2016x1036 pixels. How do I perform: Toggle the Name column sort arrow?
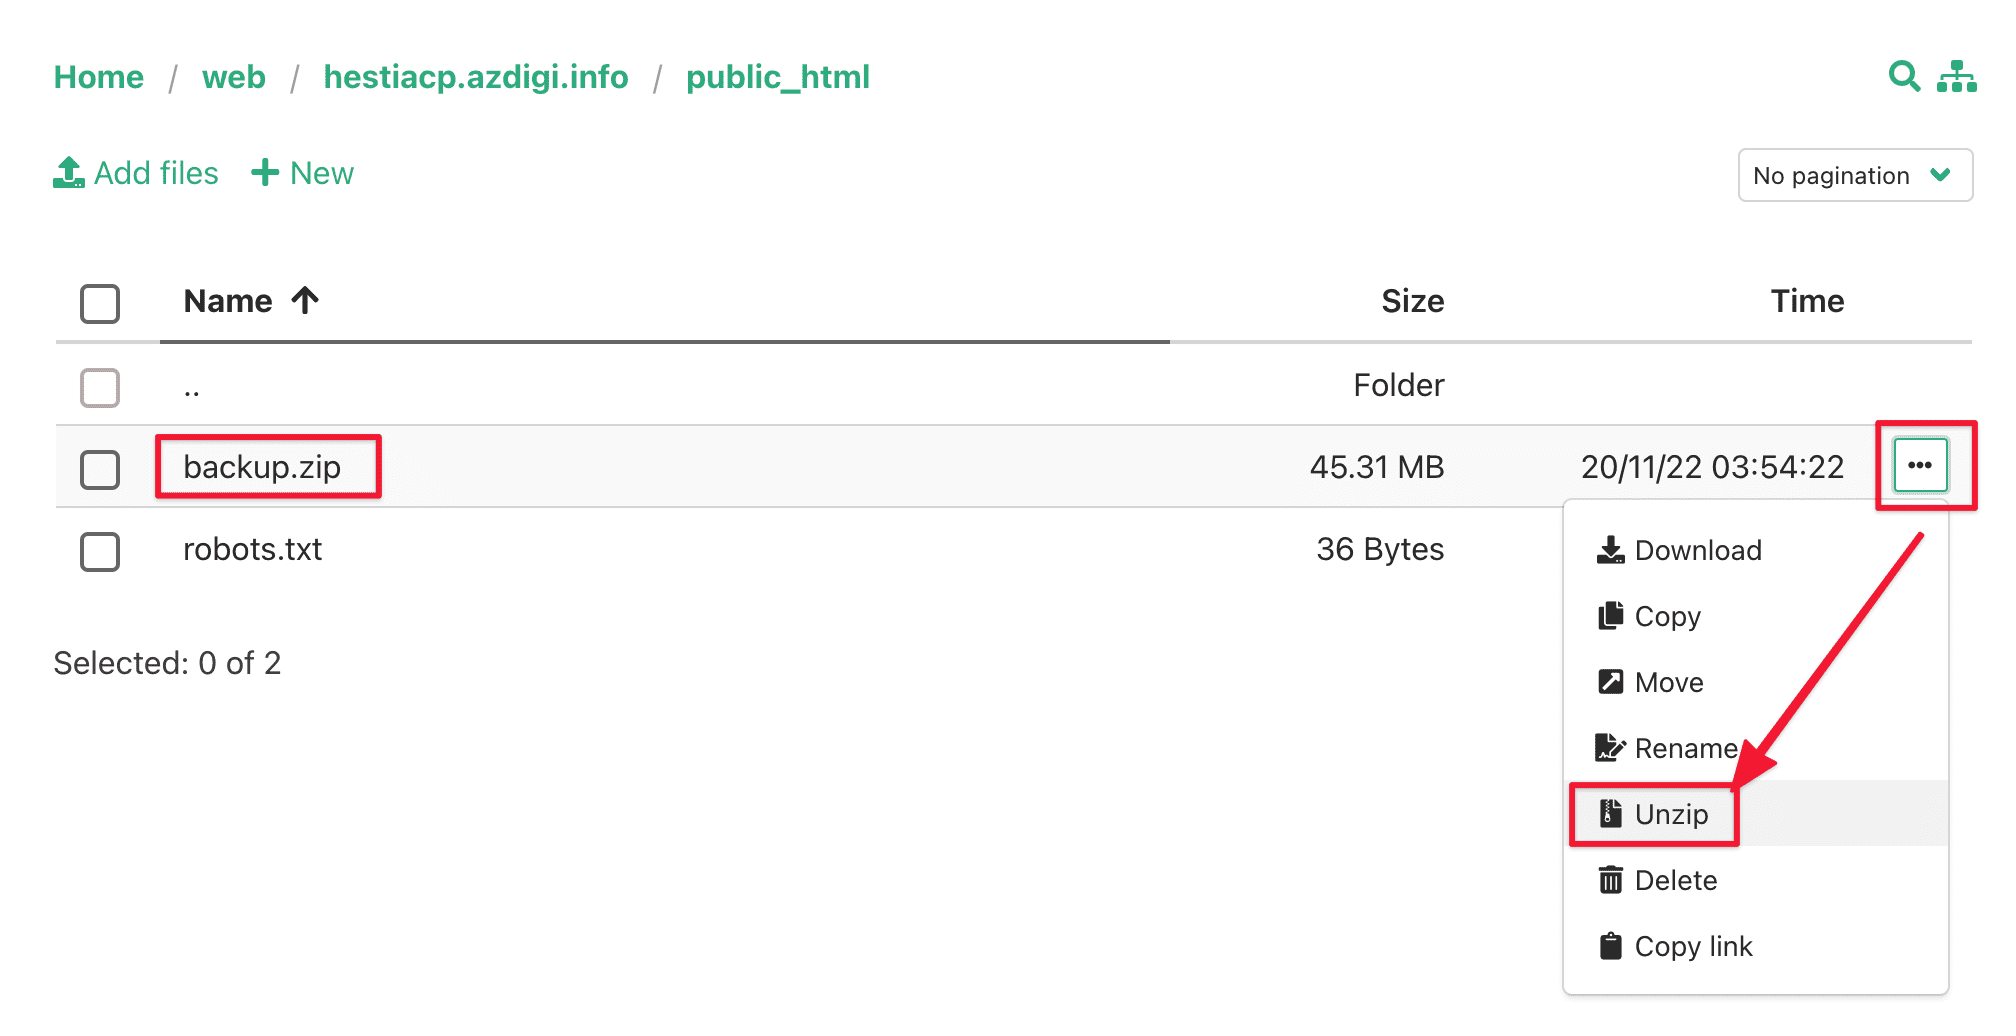[x=303, y=300]
